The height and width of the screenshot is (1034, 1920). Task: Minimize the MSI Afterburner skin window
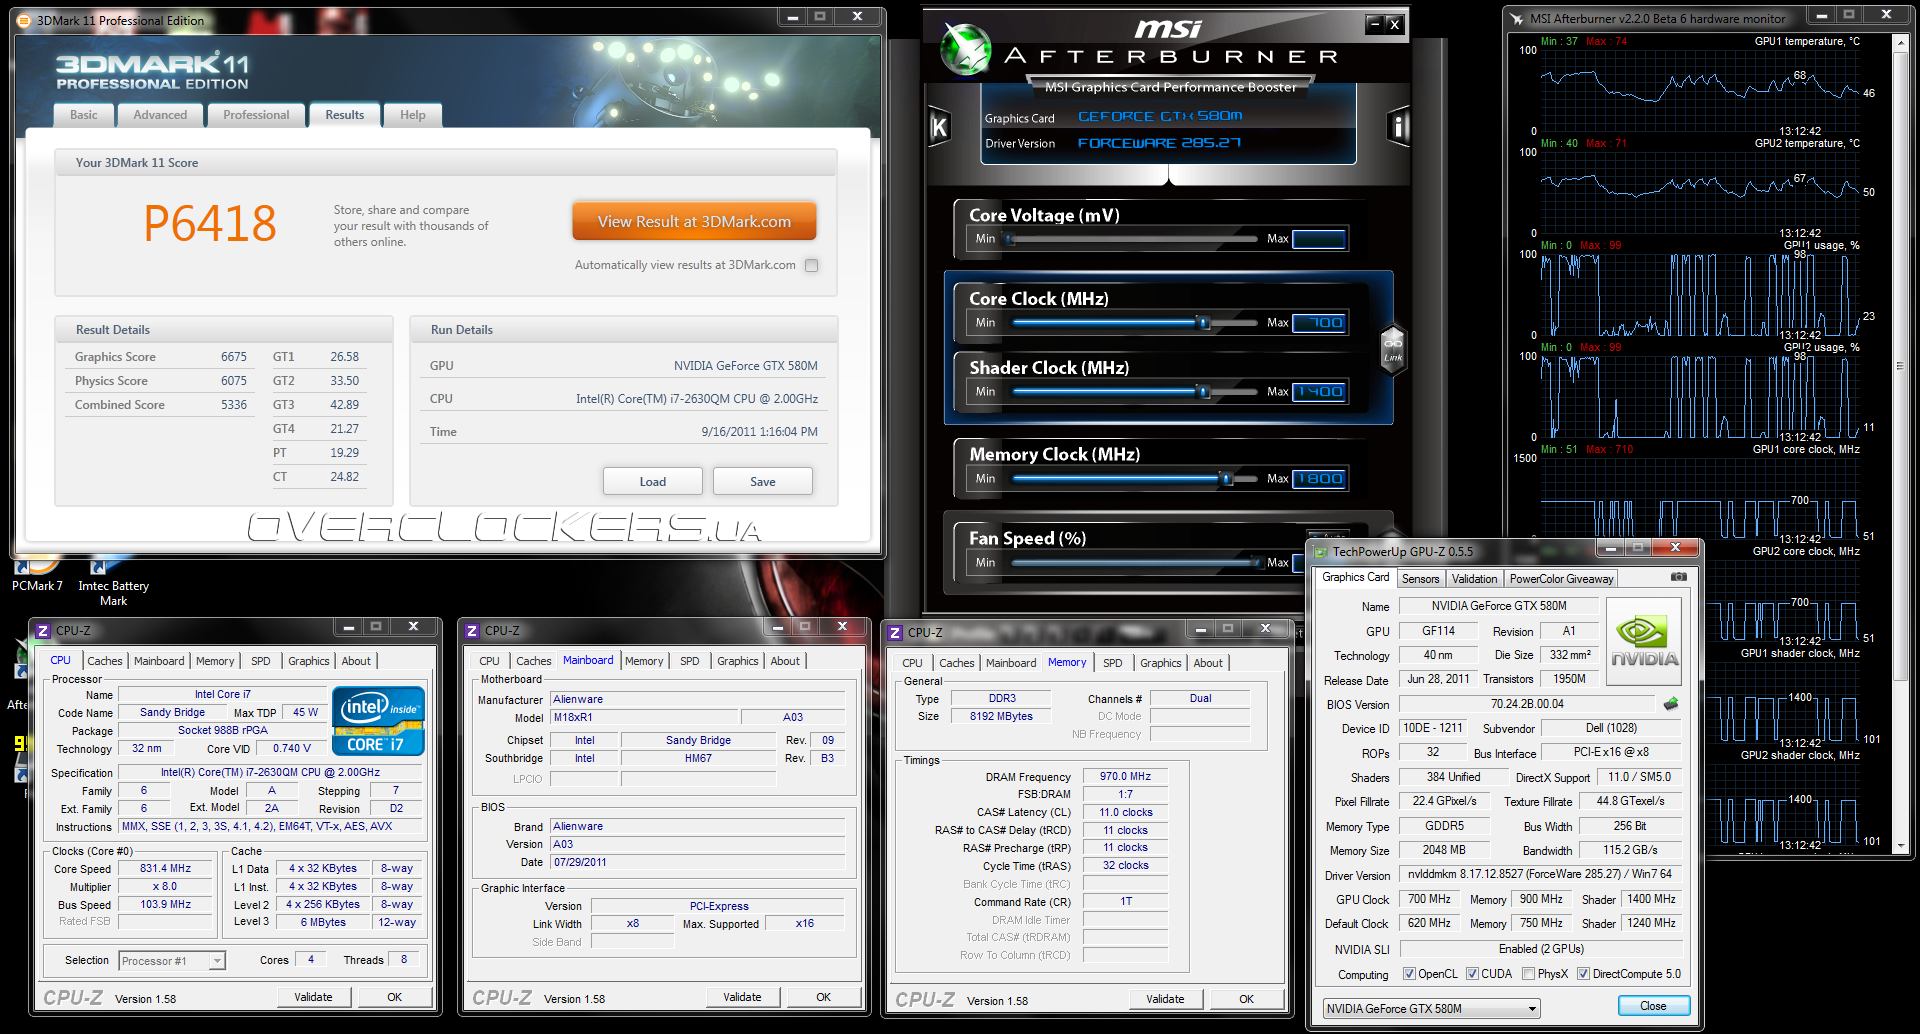click(1374, 24)
